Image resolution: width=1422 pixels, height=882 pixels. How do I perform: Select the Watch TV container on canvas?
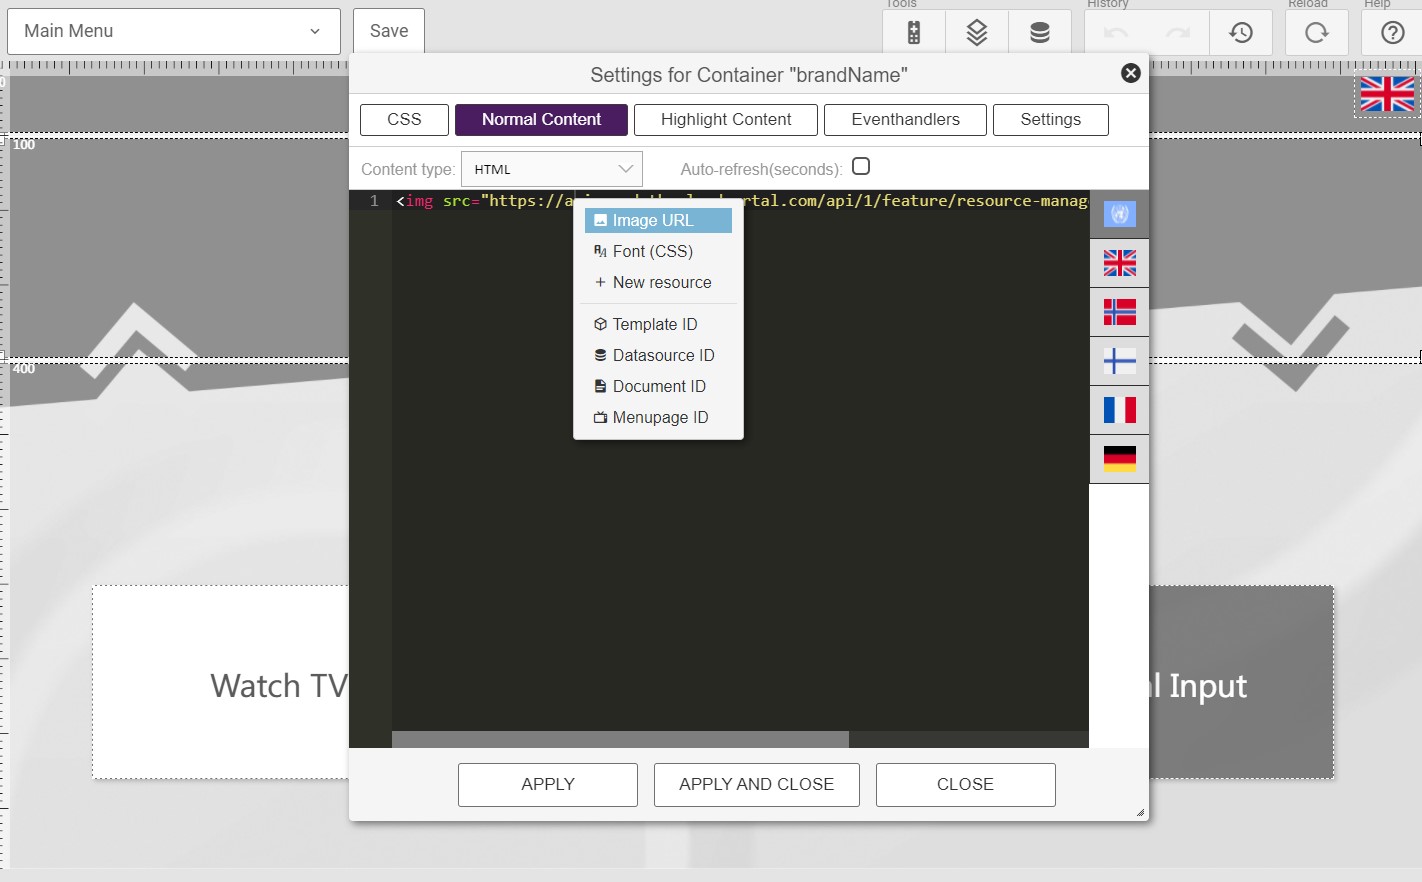[221, 682]
